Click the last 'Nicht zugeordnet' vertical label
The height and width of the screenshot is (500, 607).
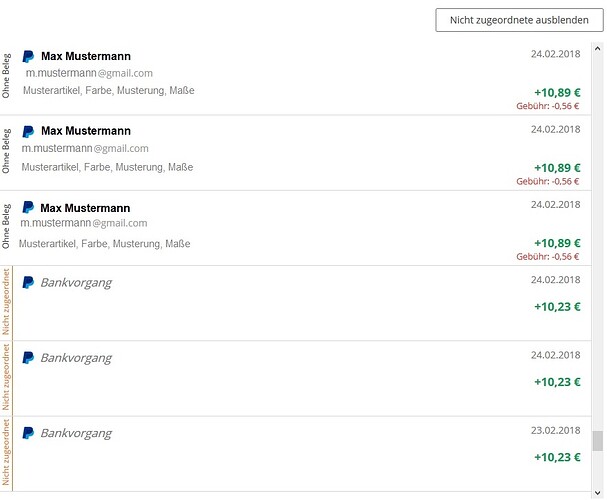(x=7, y=453)
